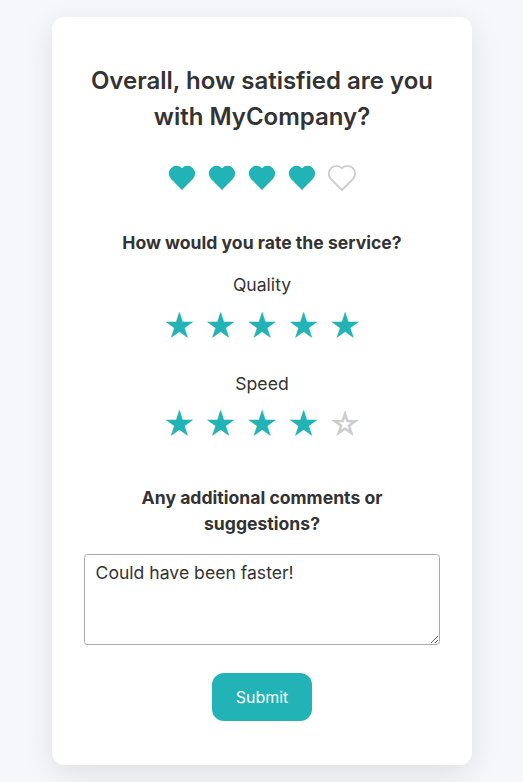This screenshot has height=782, width=523.
Task: Click the second satisfaction heart
Action: (222, 178)
